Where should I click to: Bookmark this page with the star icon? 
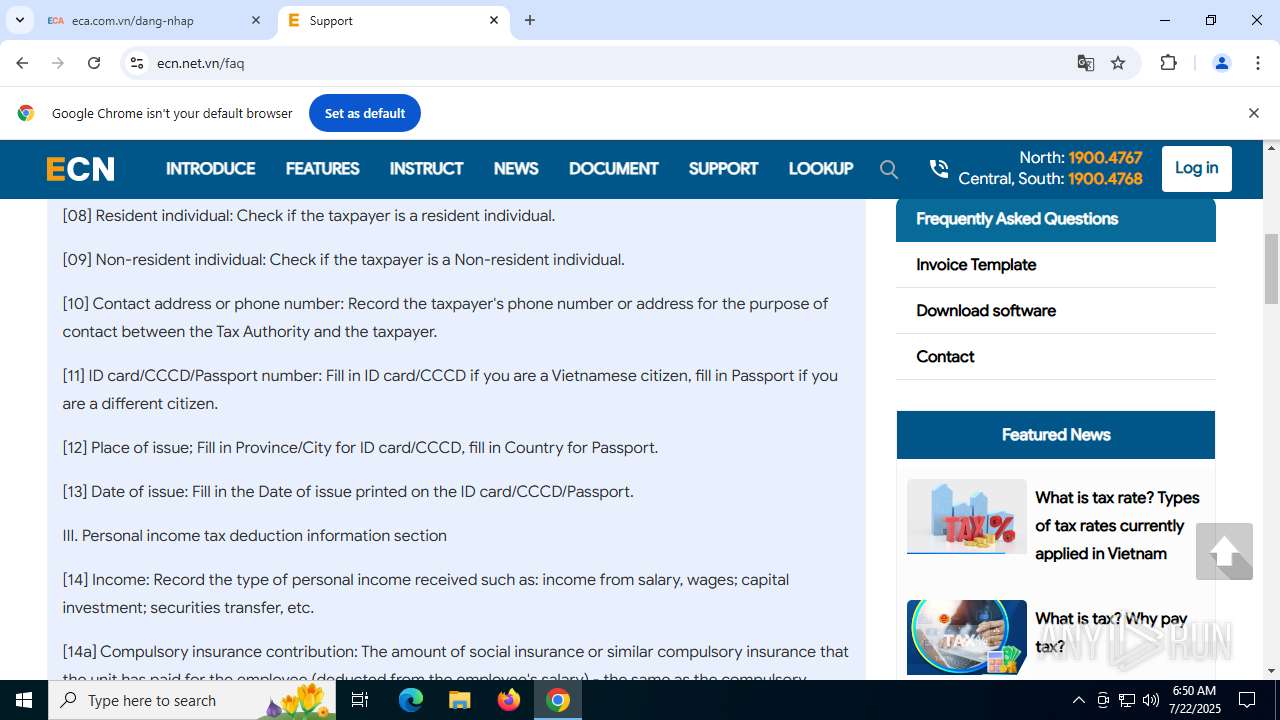1118,63
